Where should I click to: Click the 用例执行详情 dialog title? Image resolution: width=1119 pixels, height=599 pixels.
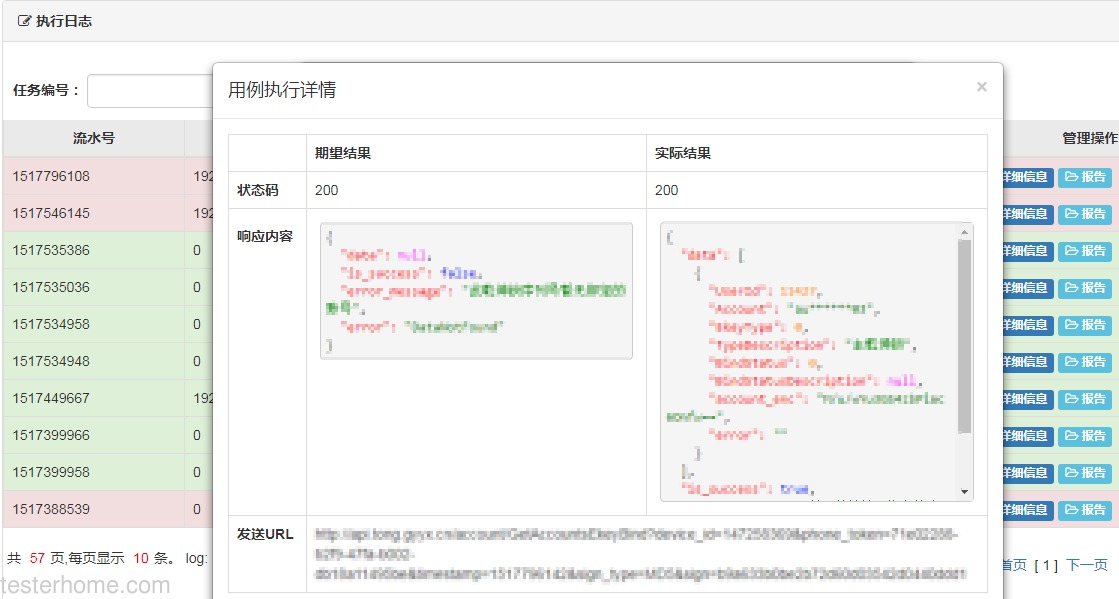point(282,90)
